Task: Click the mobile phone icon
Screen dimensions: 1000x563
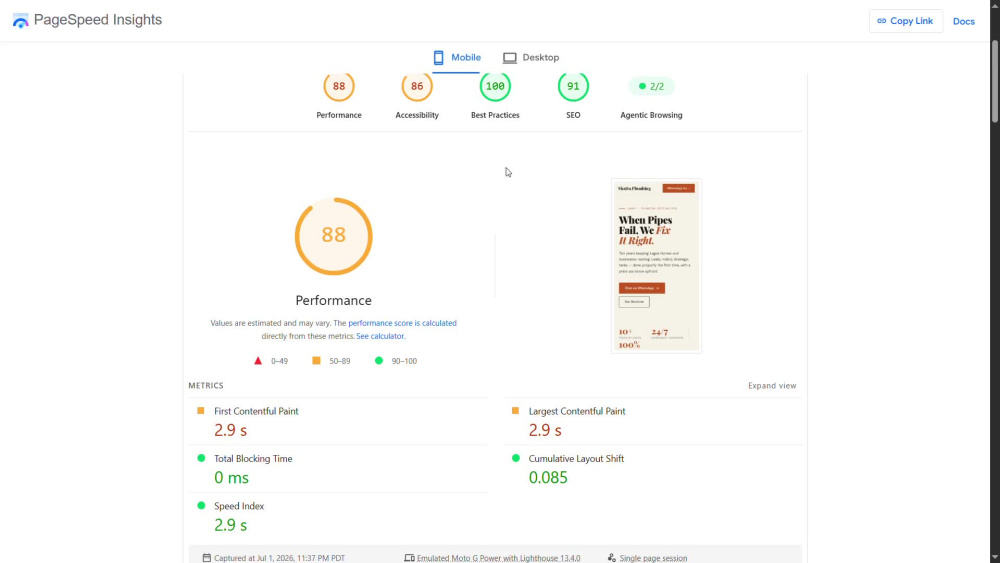Action: (x=438, y=57)
